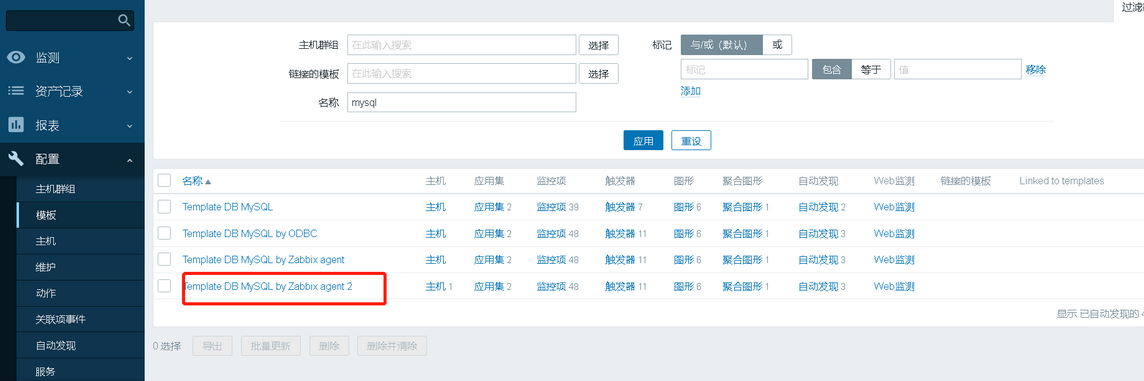Open 触发器 7 link for Template DB MySQL
The height and width of the screenshot is (381, 1144).
[620, 207]
